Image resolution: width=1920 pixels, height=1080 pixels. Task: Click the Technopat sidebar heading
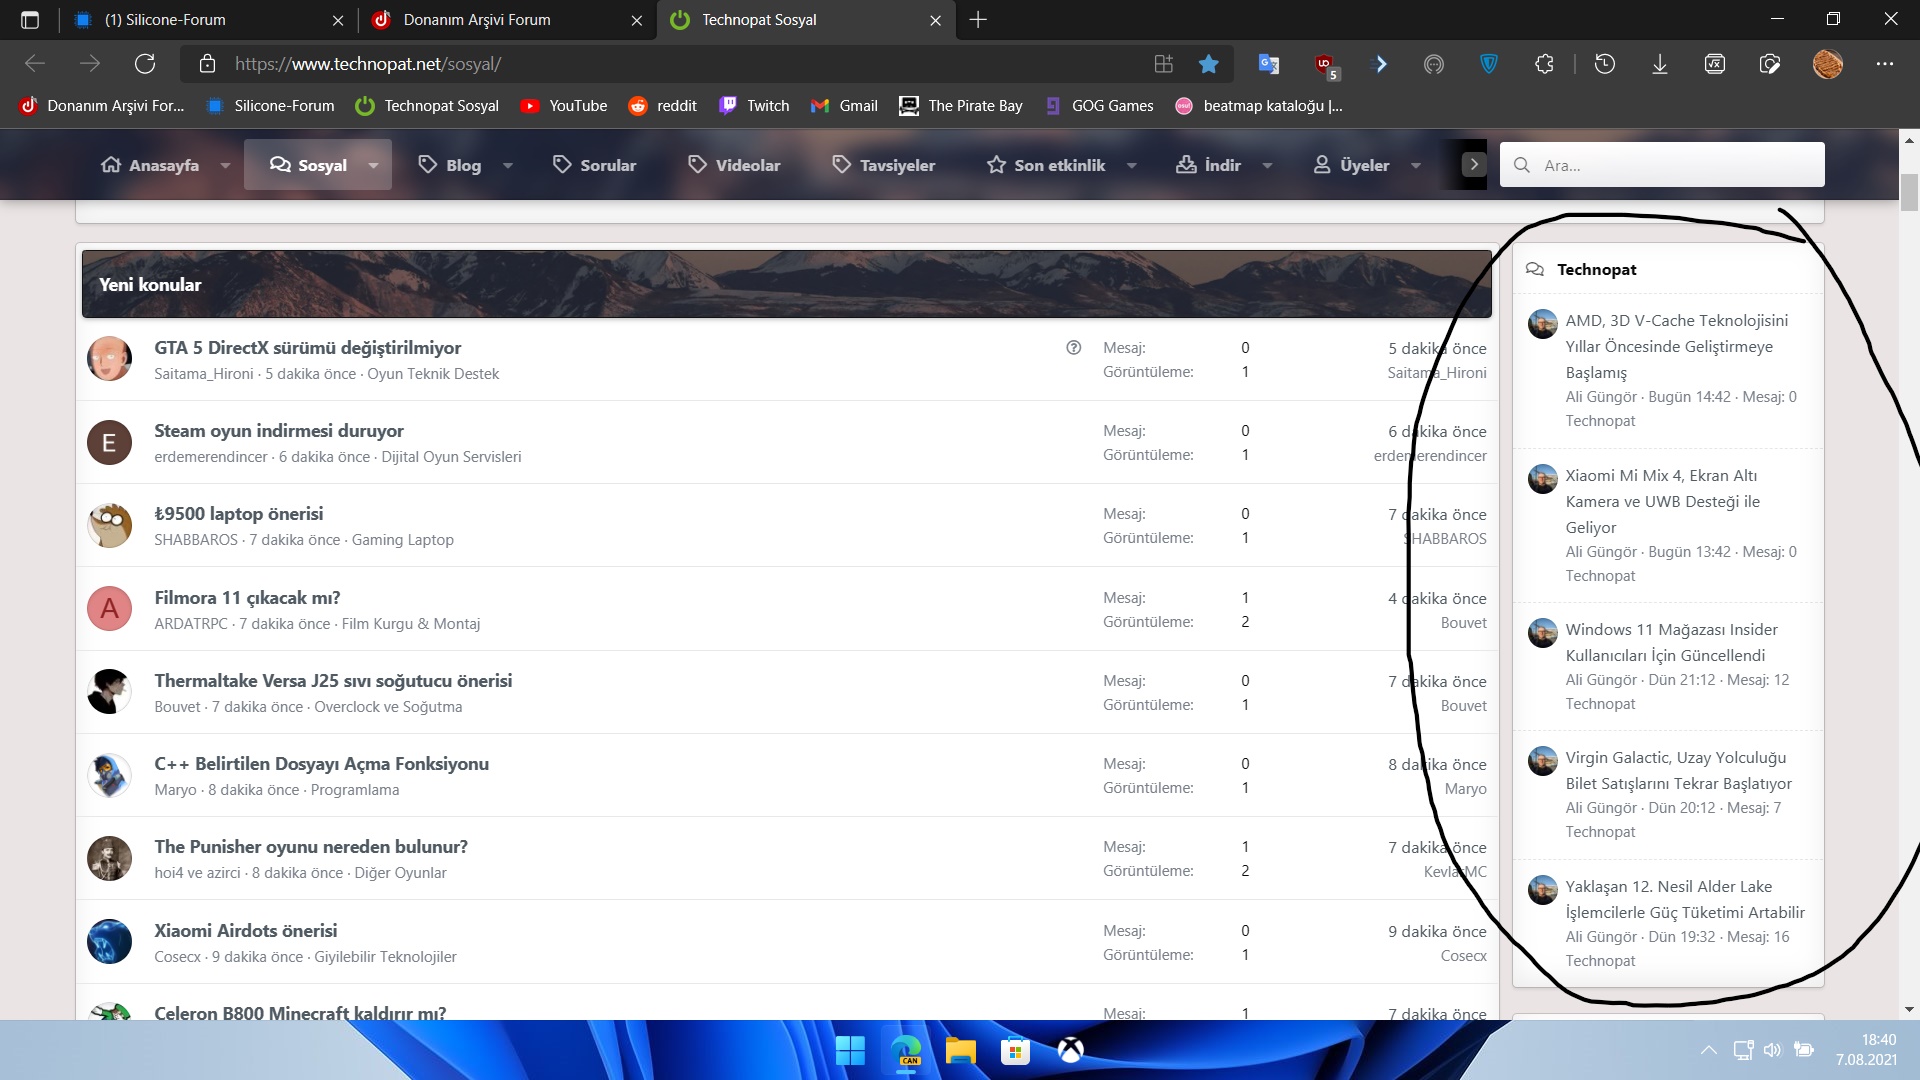tap(1597, 270)
